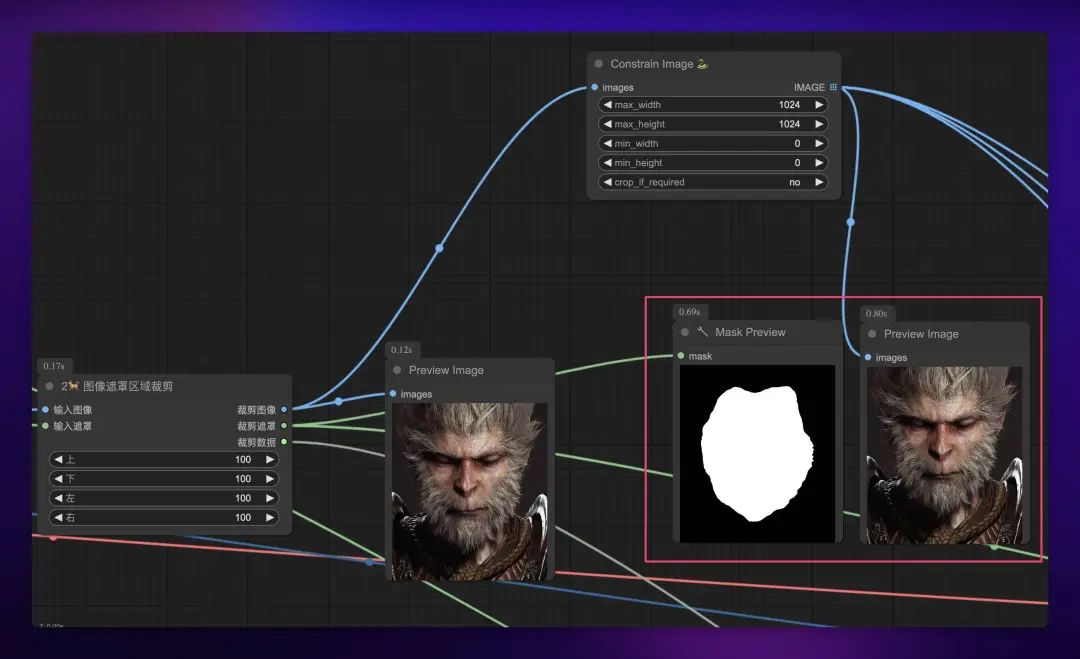Viewport: 1080px width, 659px height.
Task: Increase the 右 value with right arrow
Action: click(x=270, y=517)
